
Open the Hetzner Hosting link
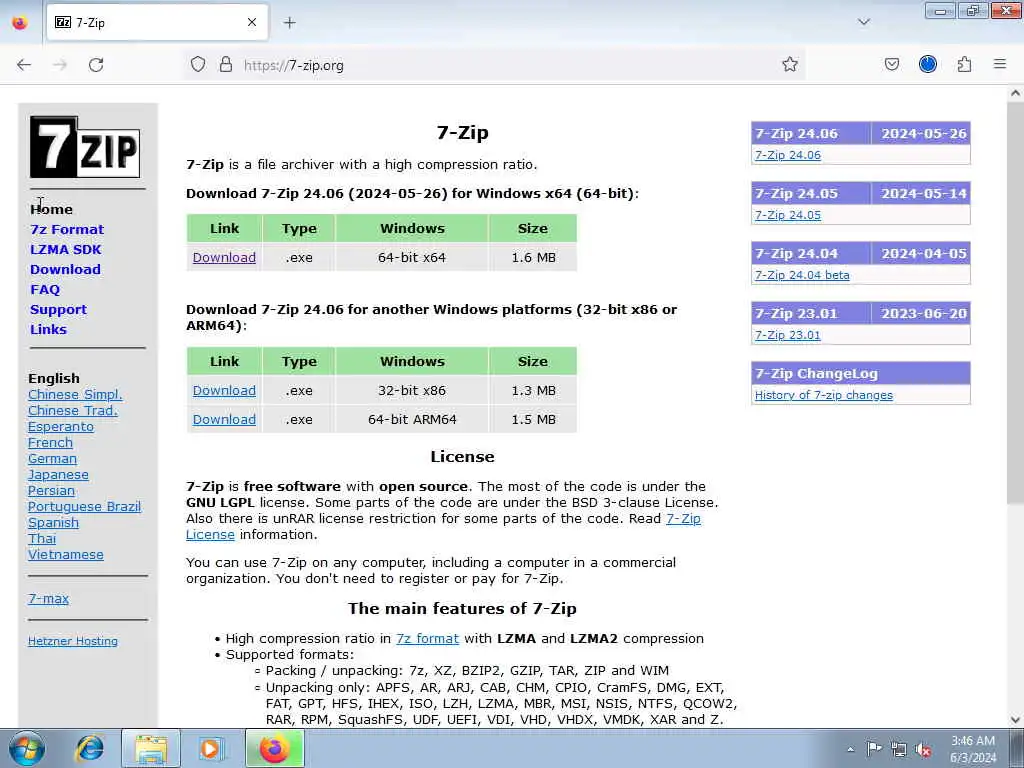coord(72,641)
